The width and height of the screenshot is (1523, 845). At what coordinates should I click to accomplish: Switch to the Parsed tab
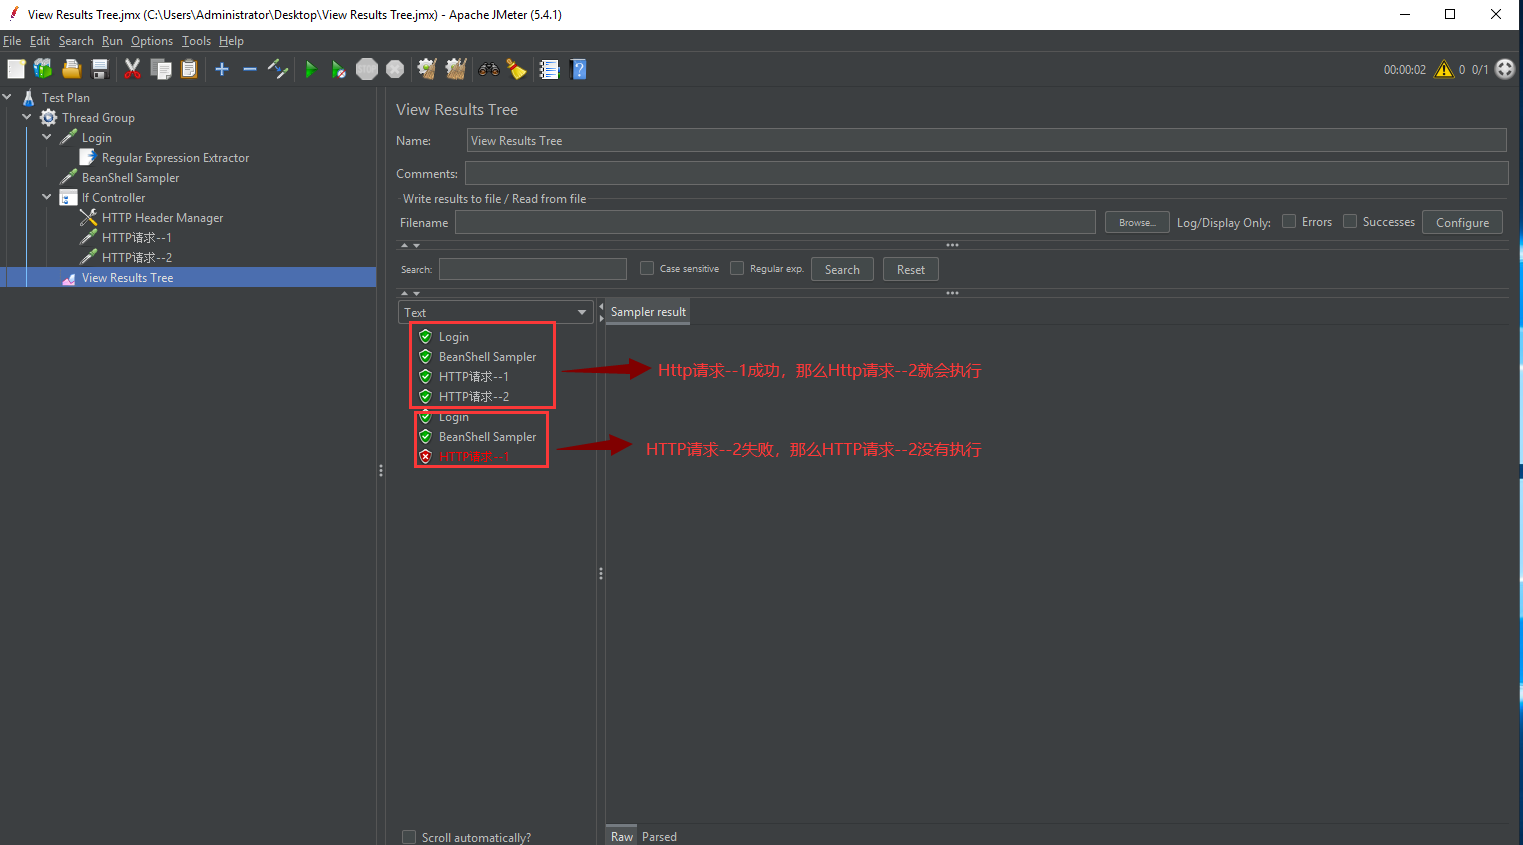[659, 836]
